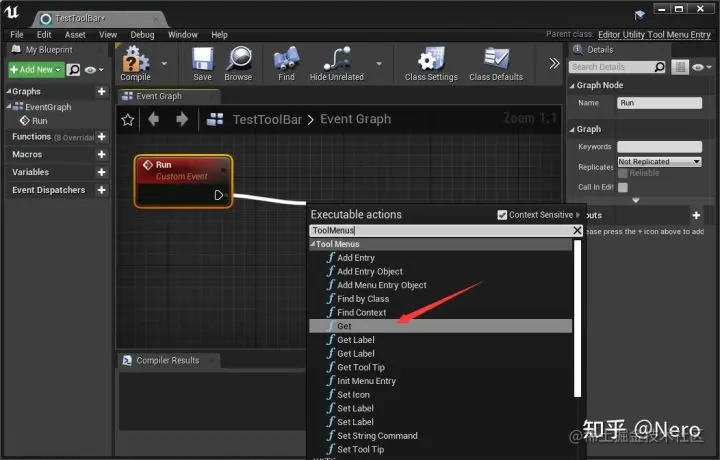Save the blueprint with Save icon

(x=202, y=63)
